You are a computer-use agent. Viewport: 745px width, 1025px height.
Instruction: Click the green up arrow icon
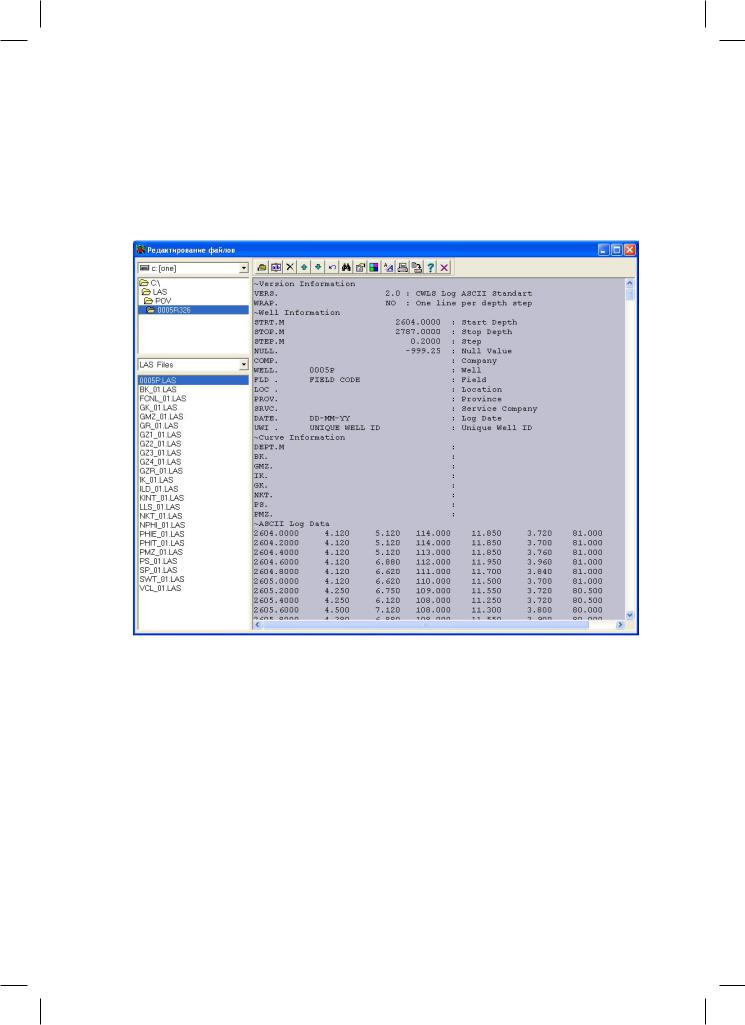pos(304,267)
